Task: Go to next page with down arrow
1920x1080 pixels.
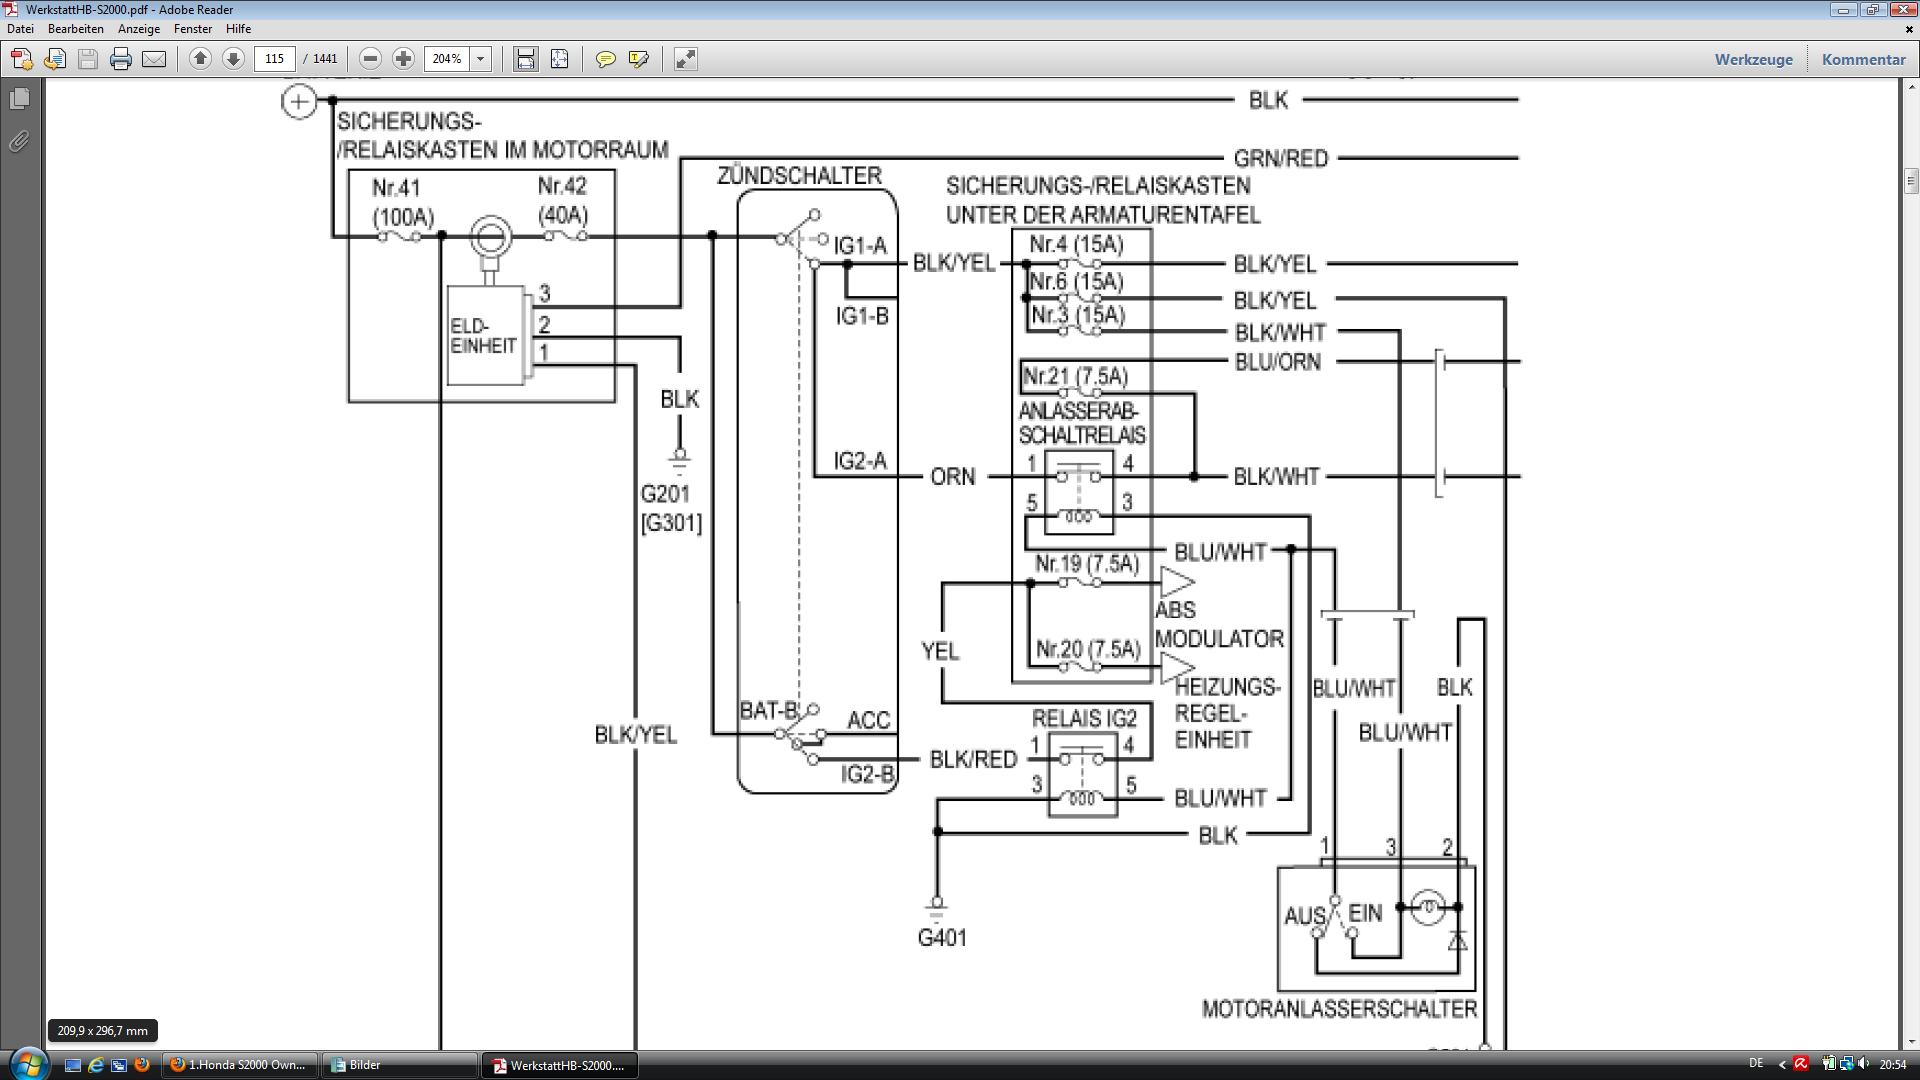Action: point(233,59)
